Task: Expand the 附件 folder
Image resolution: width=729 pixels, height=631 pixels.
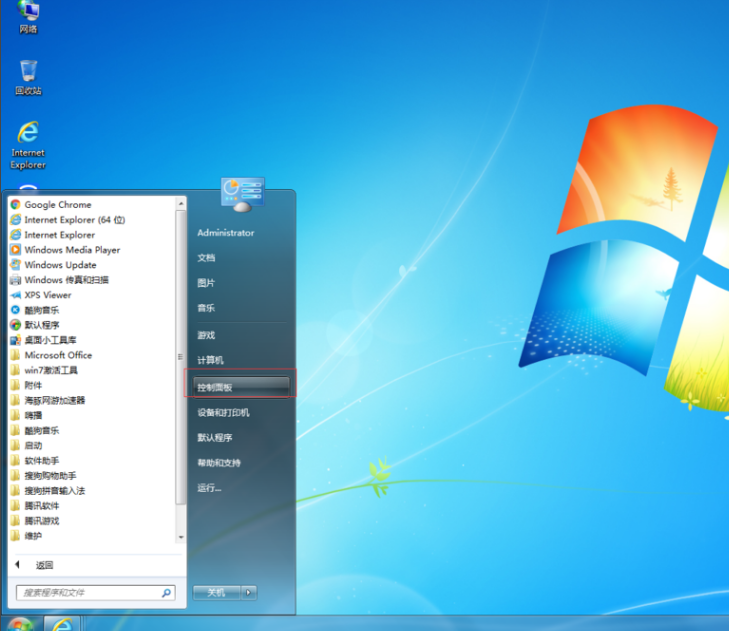Action: 34,385
